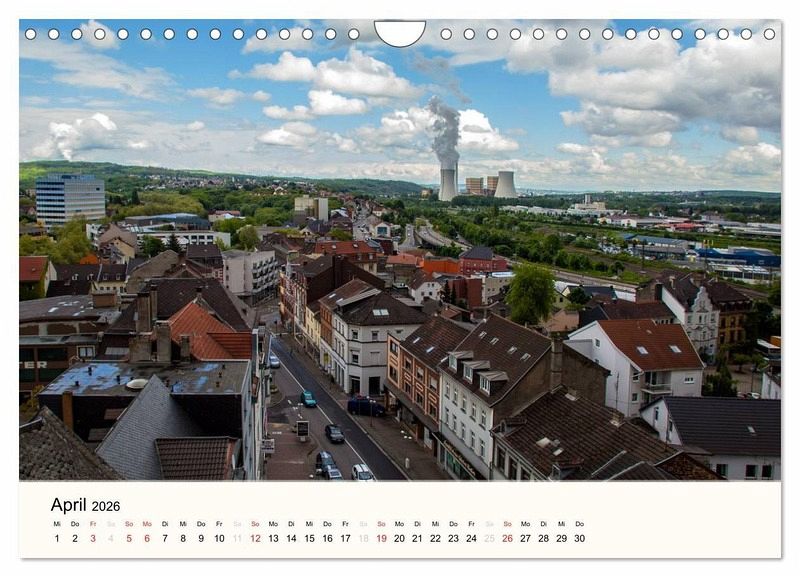
Task: Click the steaming cooling tower in the photo
Action: (x=448, y=182)
